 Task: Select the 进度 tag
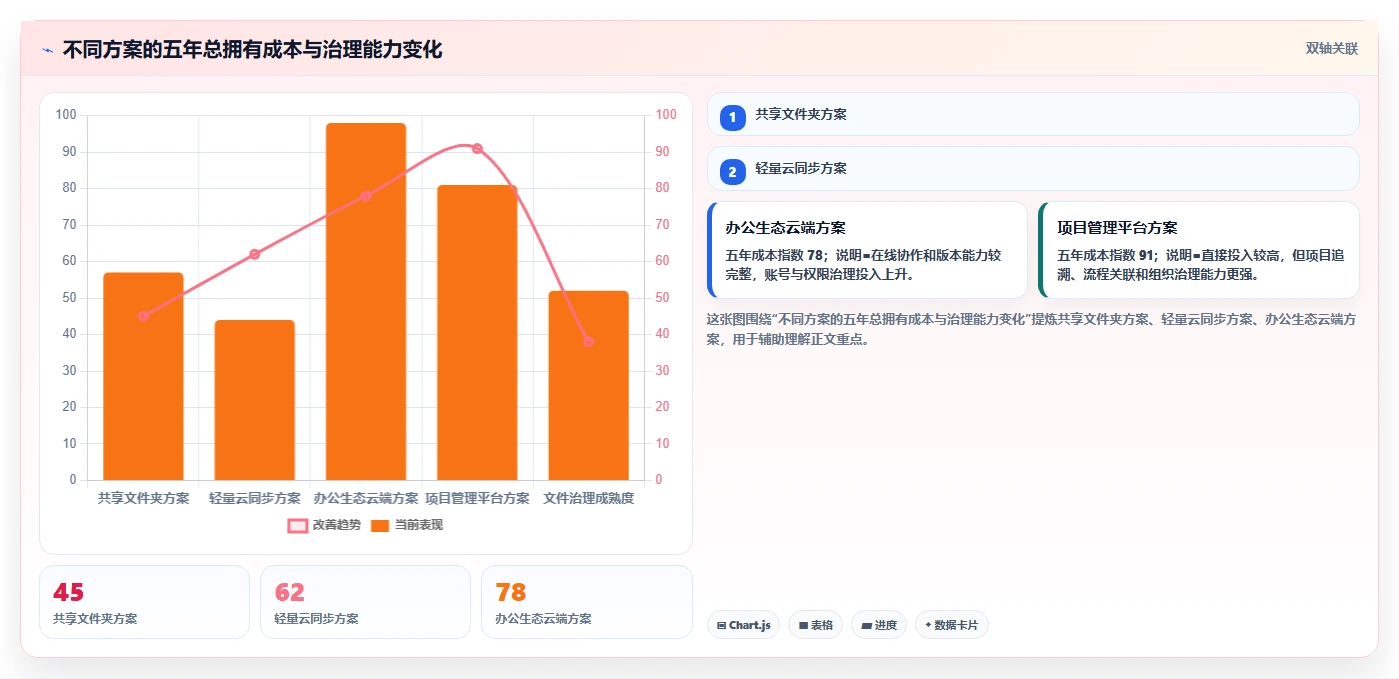[x=879, y=625]
